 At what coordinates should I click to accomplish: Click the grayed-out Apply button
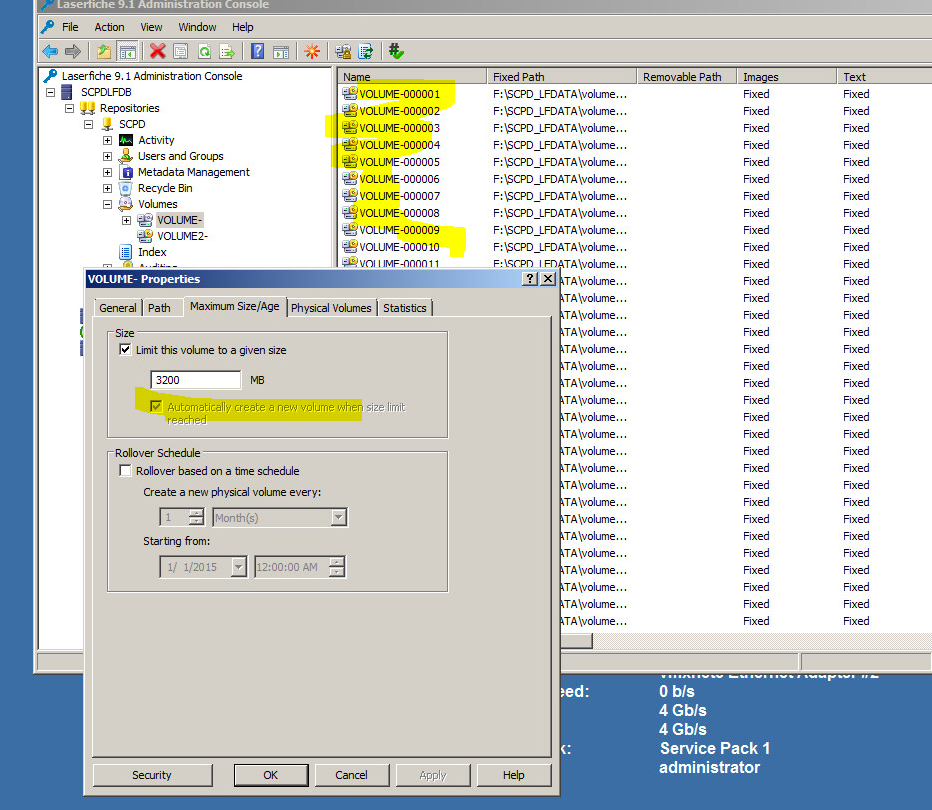(x=433, y=775)
